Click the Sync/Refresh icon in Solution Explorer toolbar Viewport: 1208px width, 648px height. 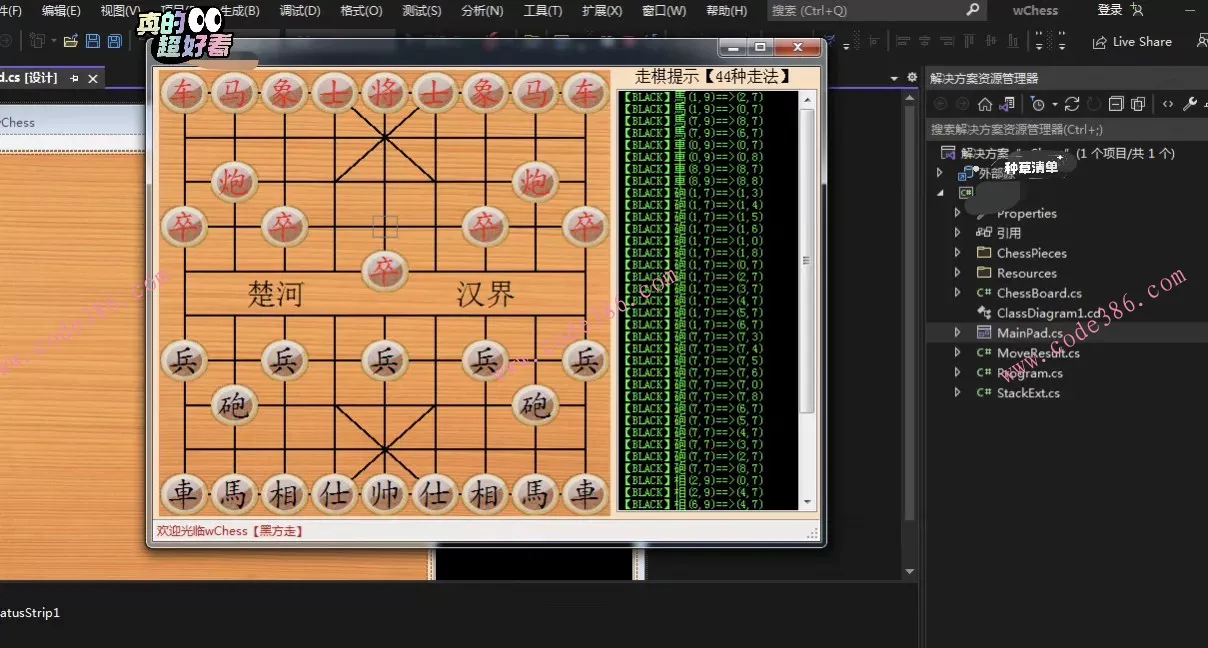1072,104
